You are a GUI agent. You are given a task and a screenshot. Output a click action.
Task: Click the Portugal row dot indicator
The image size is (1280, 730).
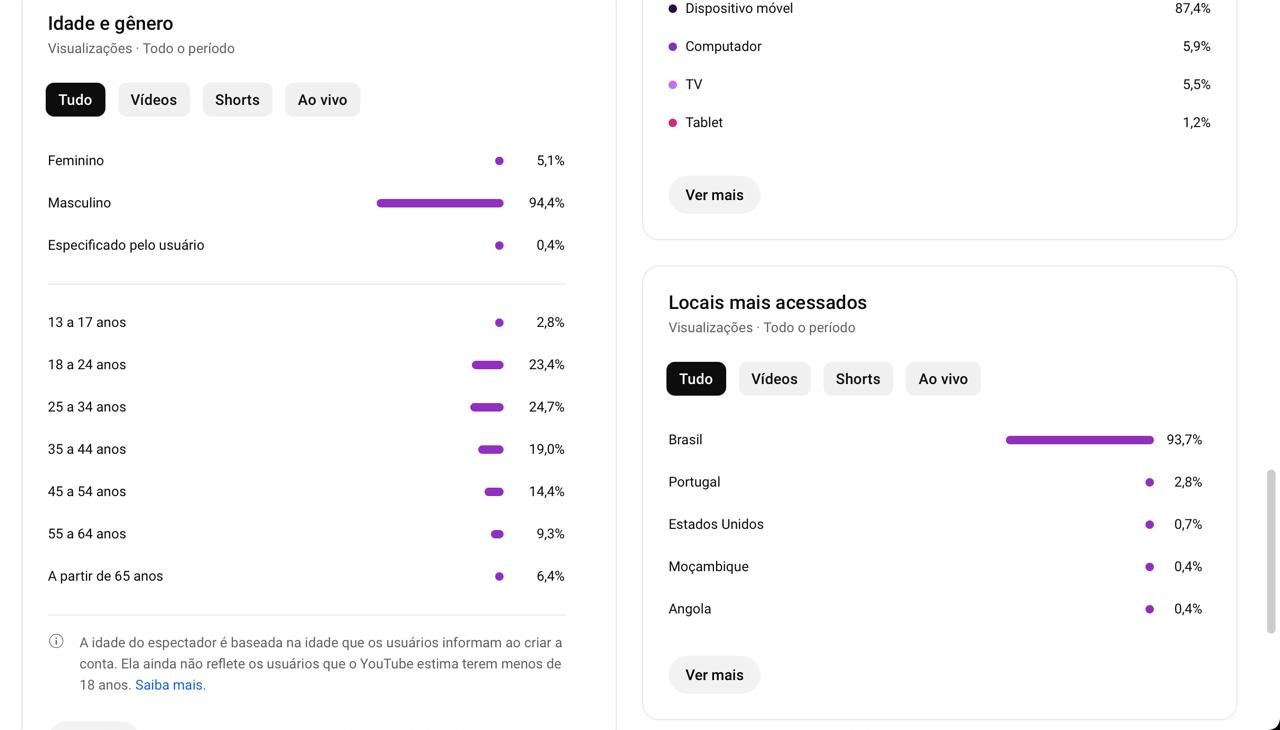(1149, 482)
